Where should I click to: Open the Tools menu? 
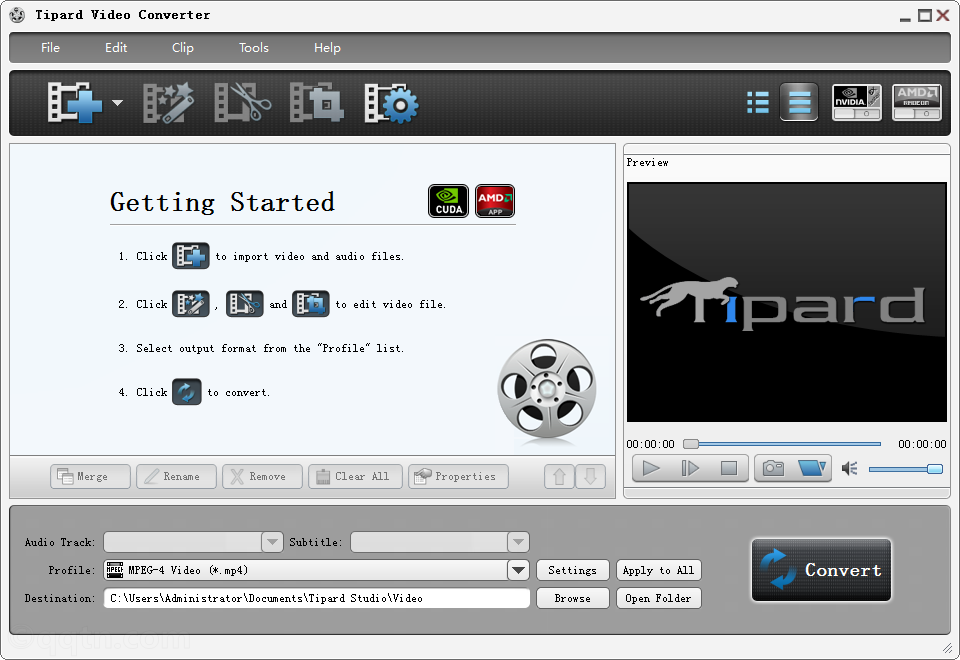click(254, 48)
